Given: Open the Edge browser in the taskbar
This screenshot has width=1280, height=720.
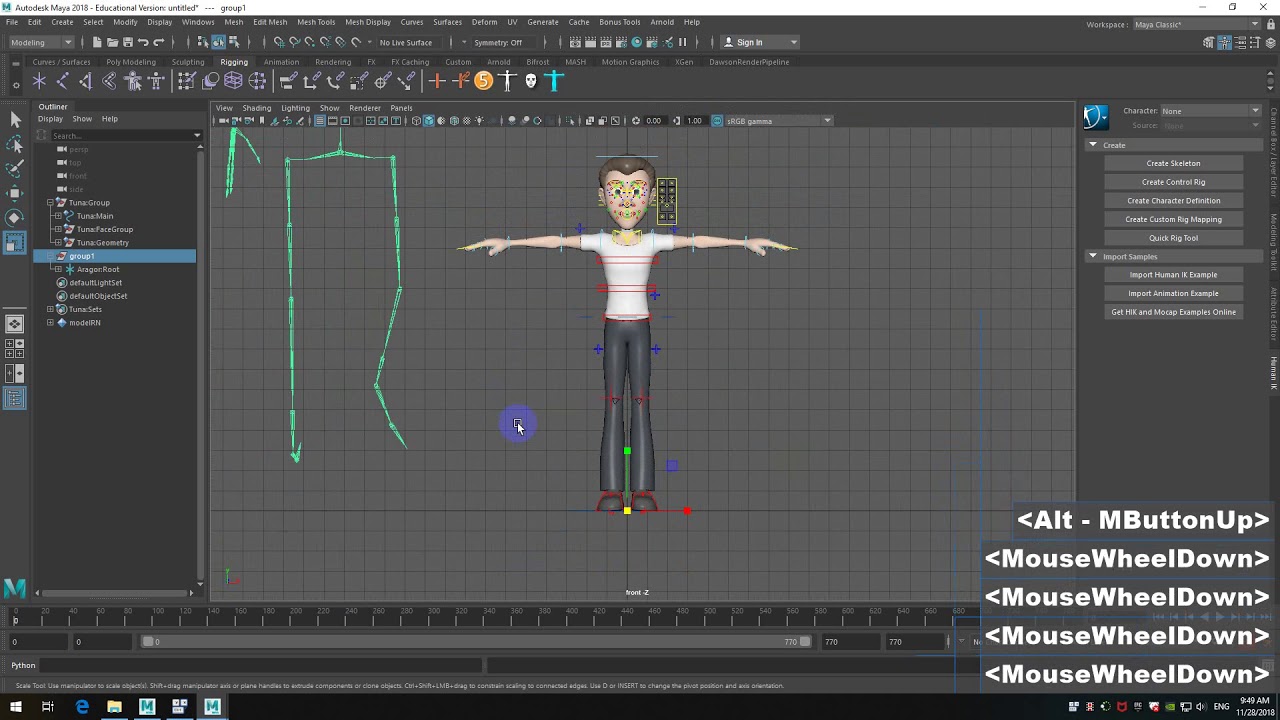Looking at the screenshot, I should click(82, 707).
